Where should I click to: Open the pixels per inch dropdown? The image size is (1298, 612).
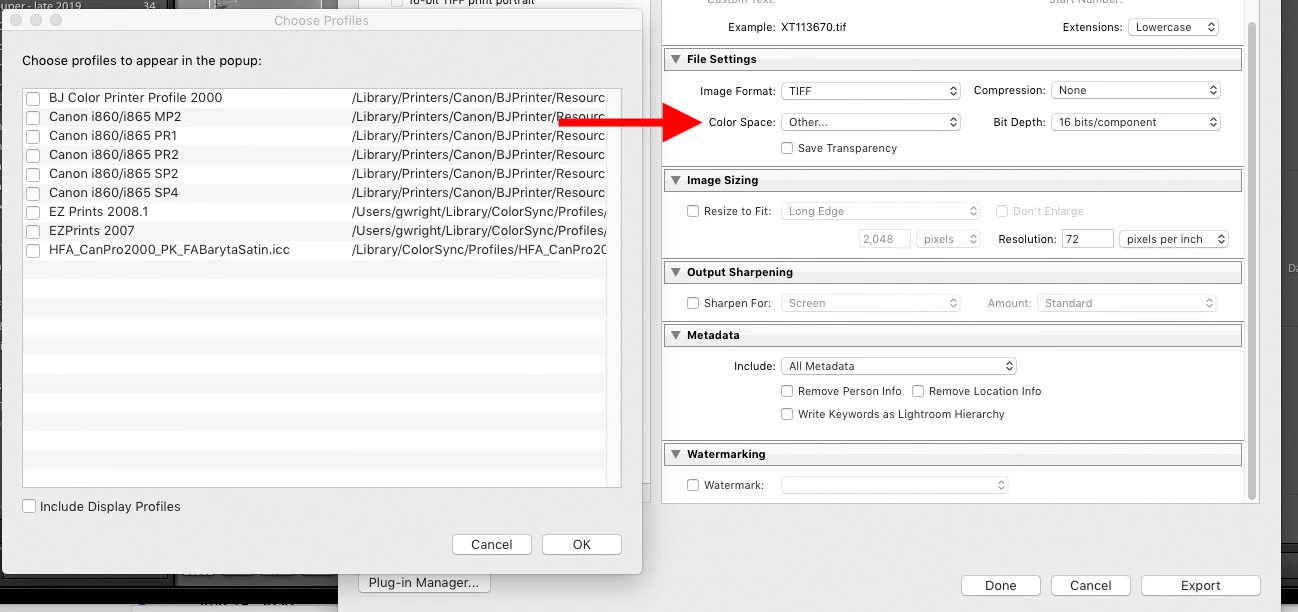1174,239
